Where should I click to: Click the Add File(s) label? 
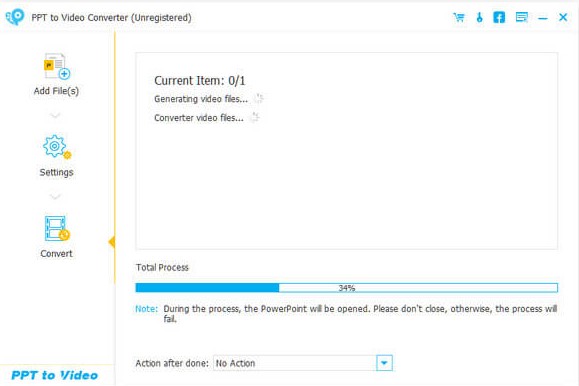[56, 91]
